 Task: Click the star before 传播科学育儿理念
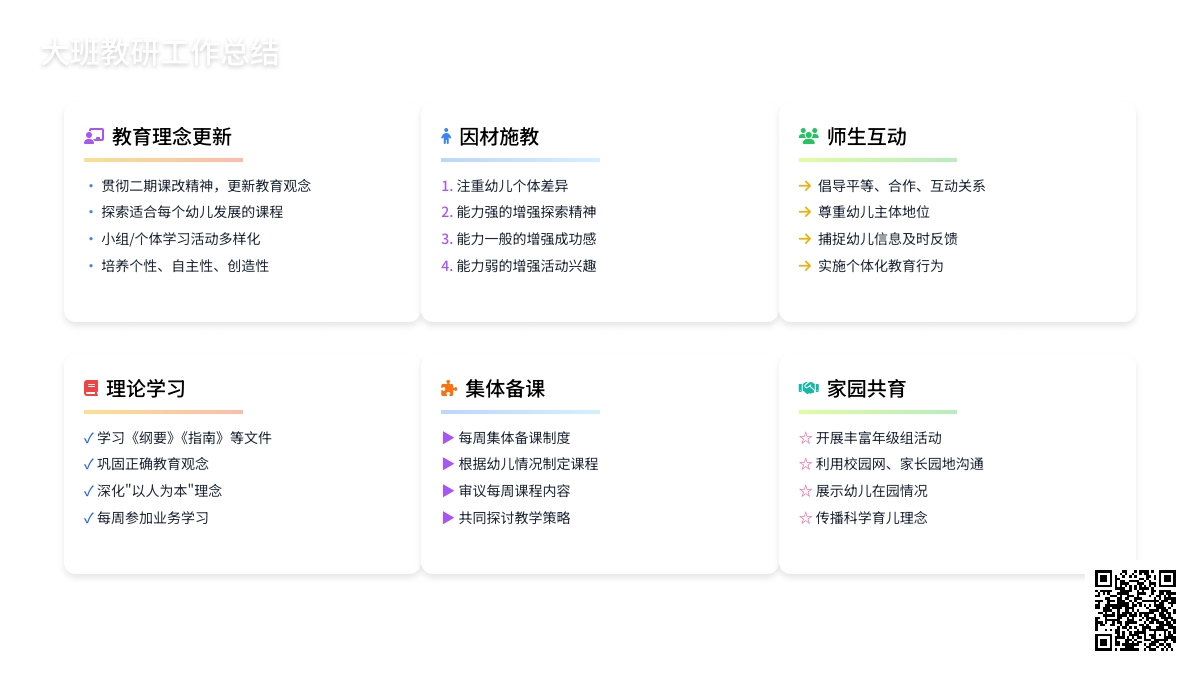click(x=805, y=518)
